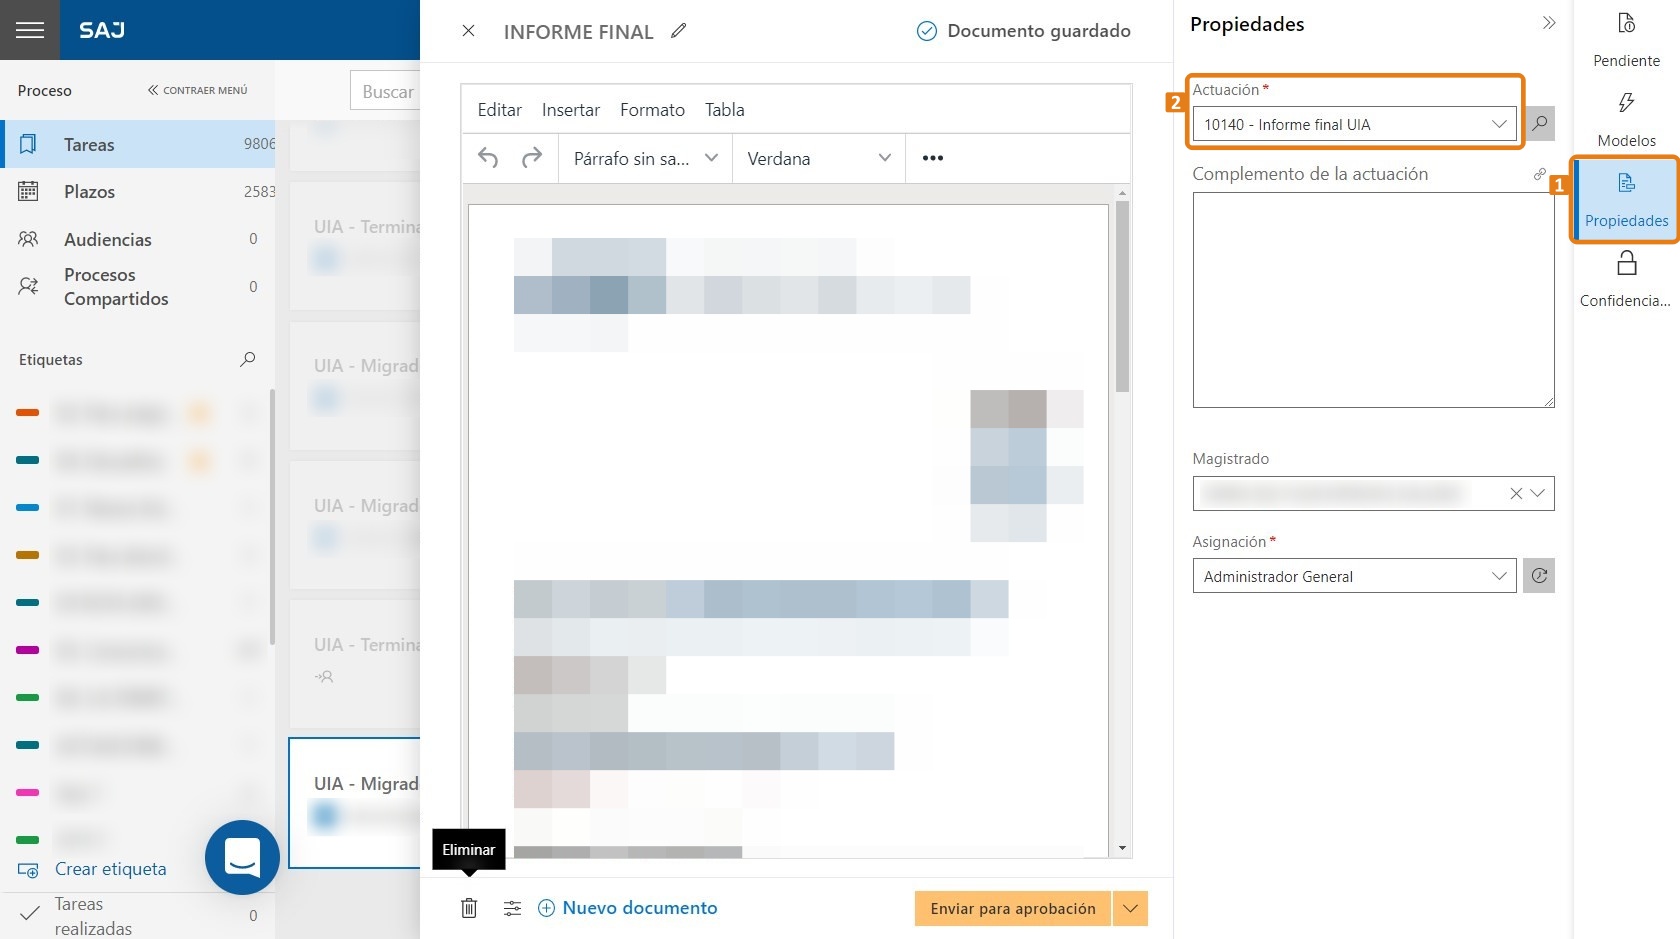Expand Enviar para aprobación arrow options
This screenshot has width=1680, height=939.
tap(1131, 909)
